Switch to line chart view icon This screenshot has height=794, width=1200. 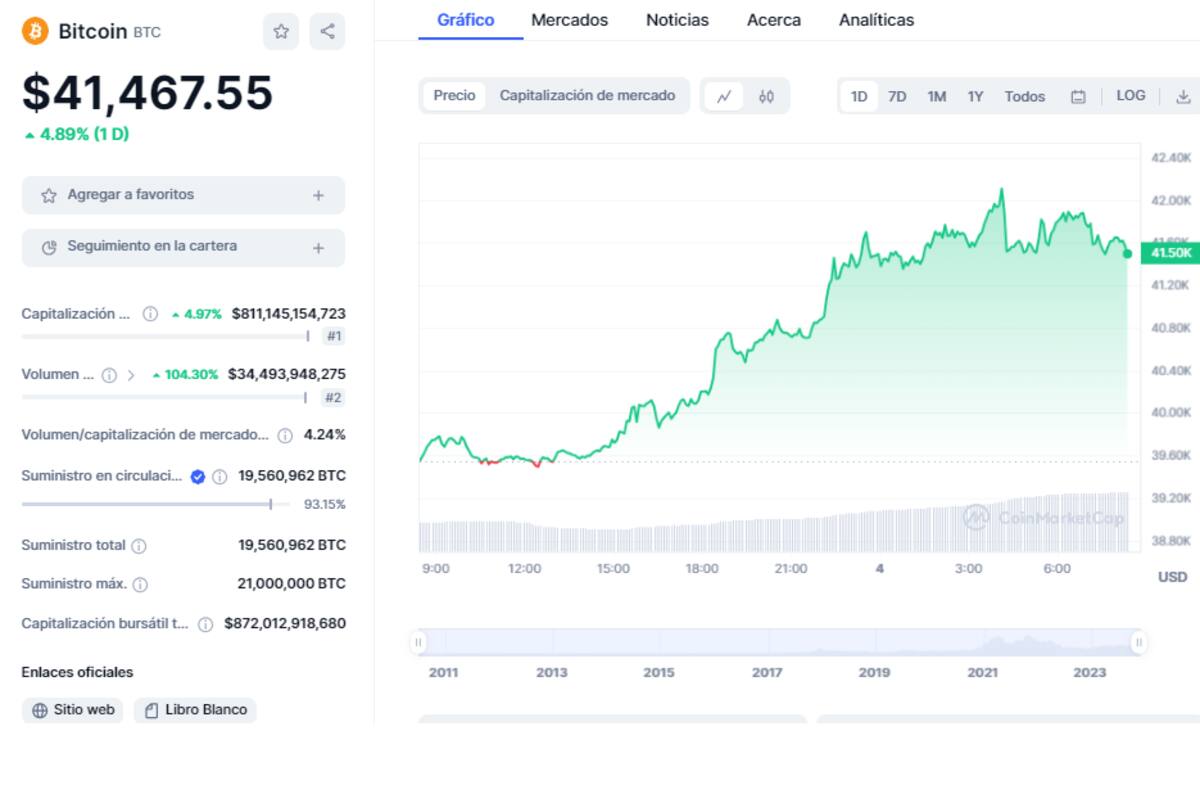click(724, 97)
